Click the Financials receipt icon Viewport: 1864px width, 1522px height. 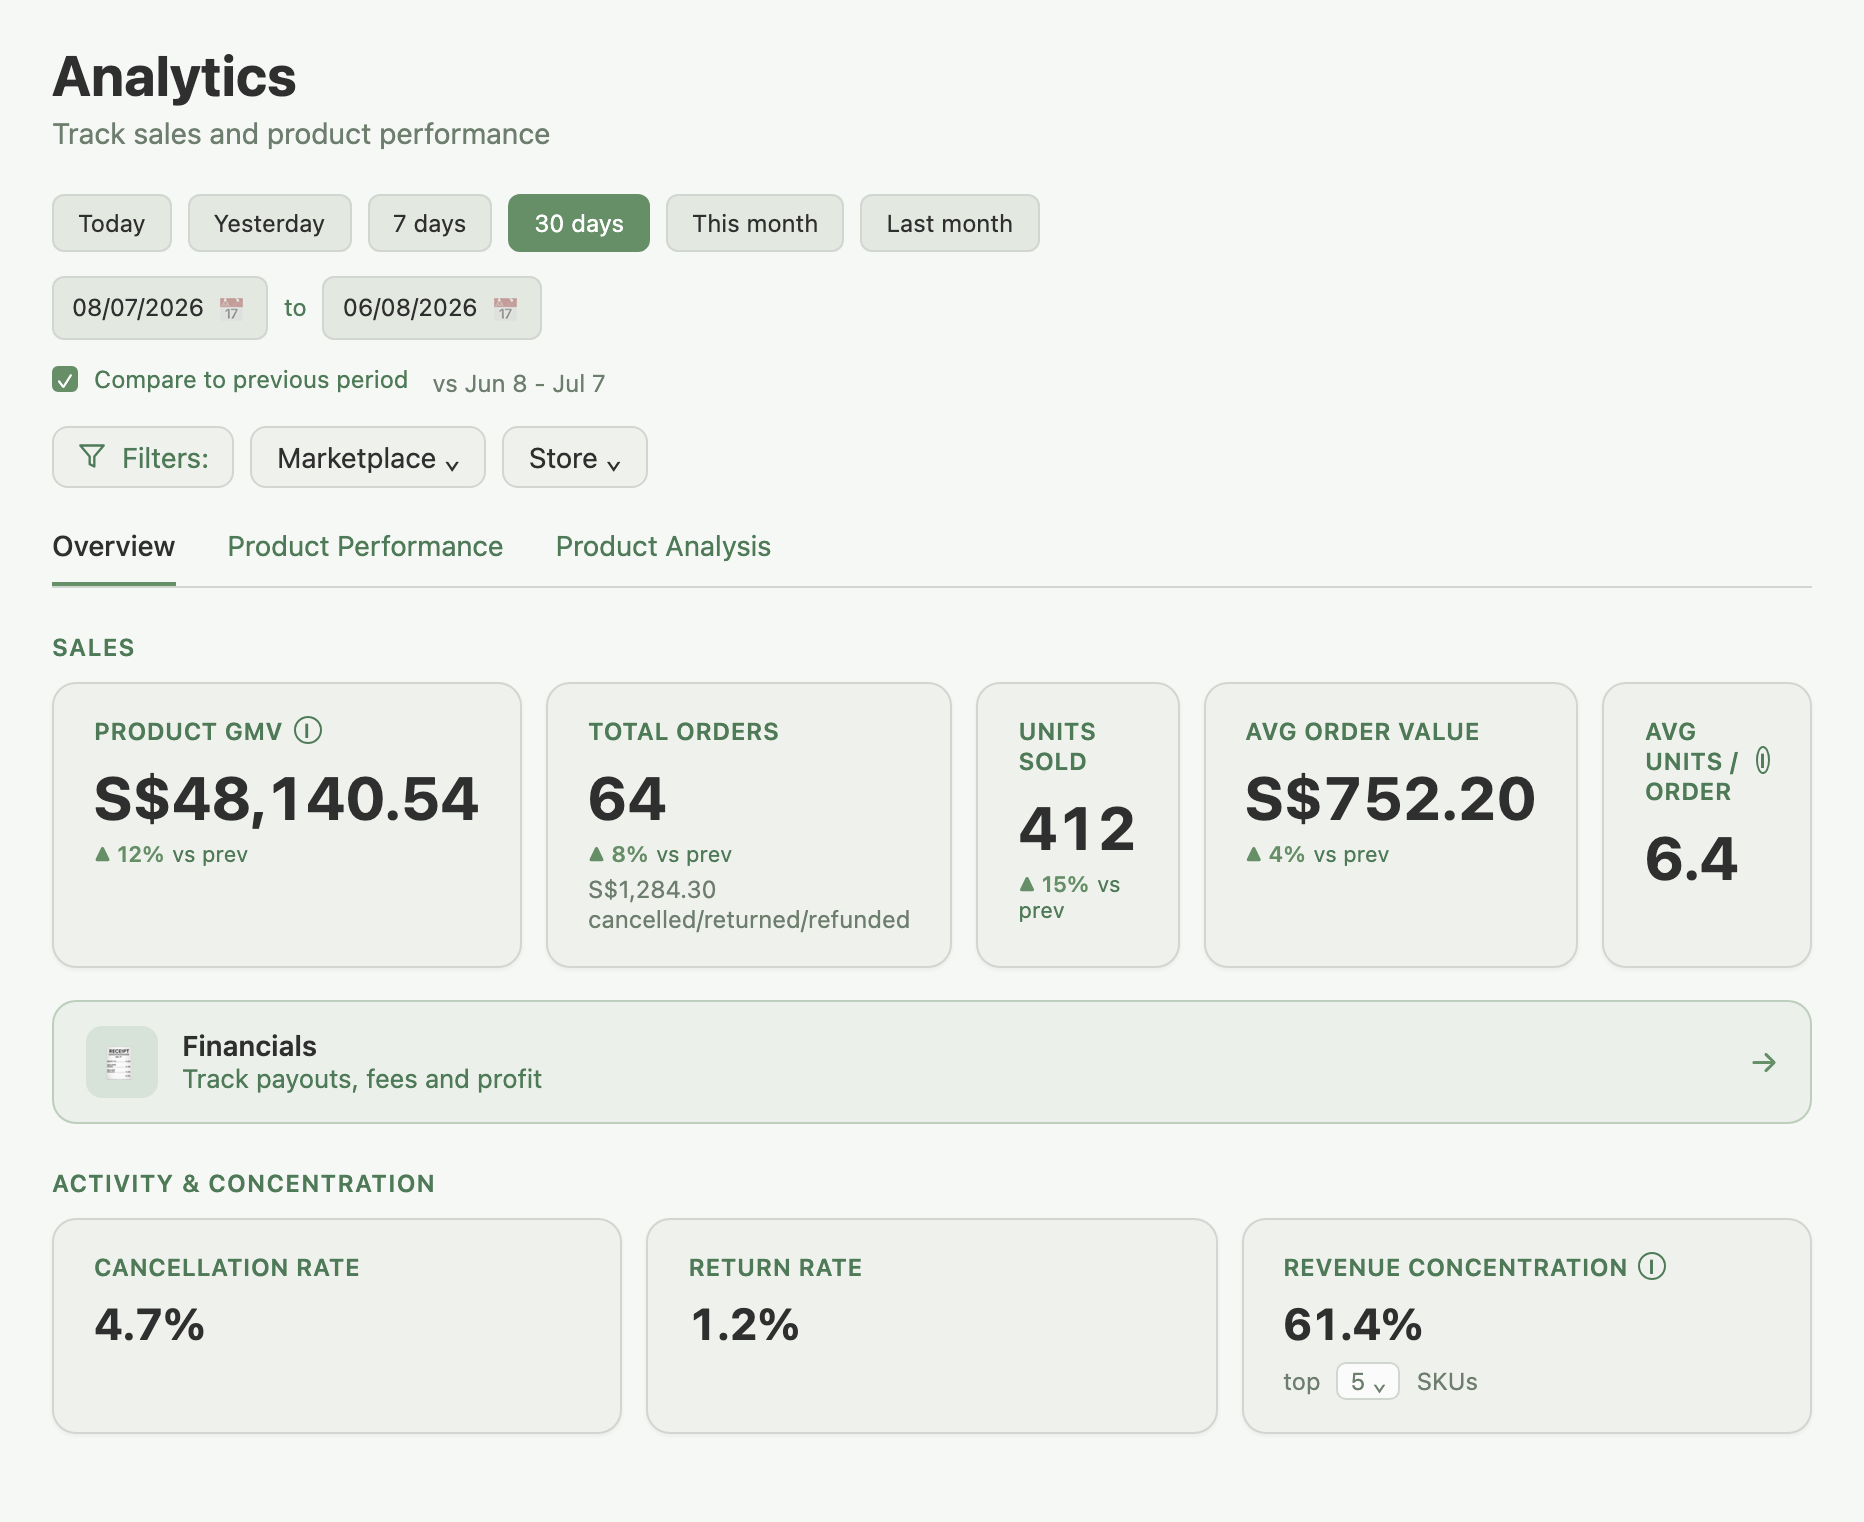(x=122, y=1062)
